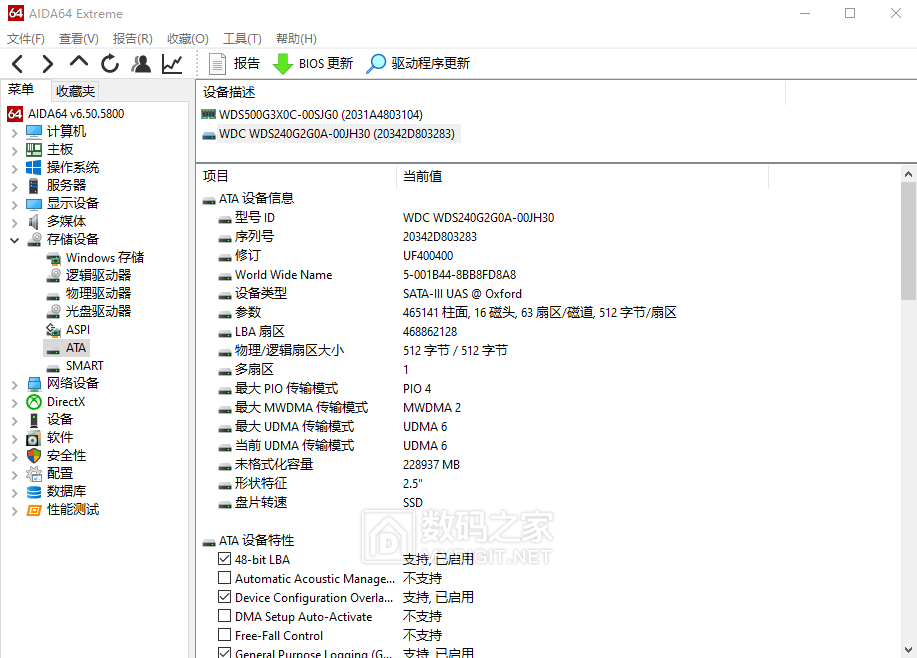Go up one level with the up arrow
The image size is (917, 658).
[x=78, y=62]
